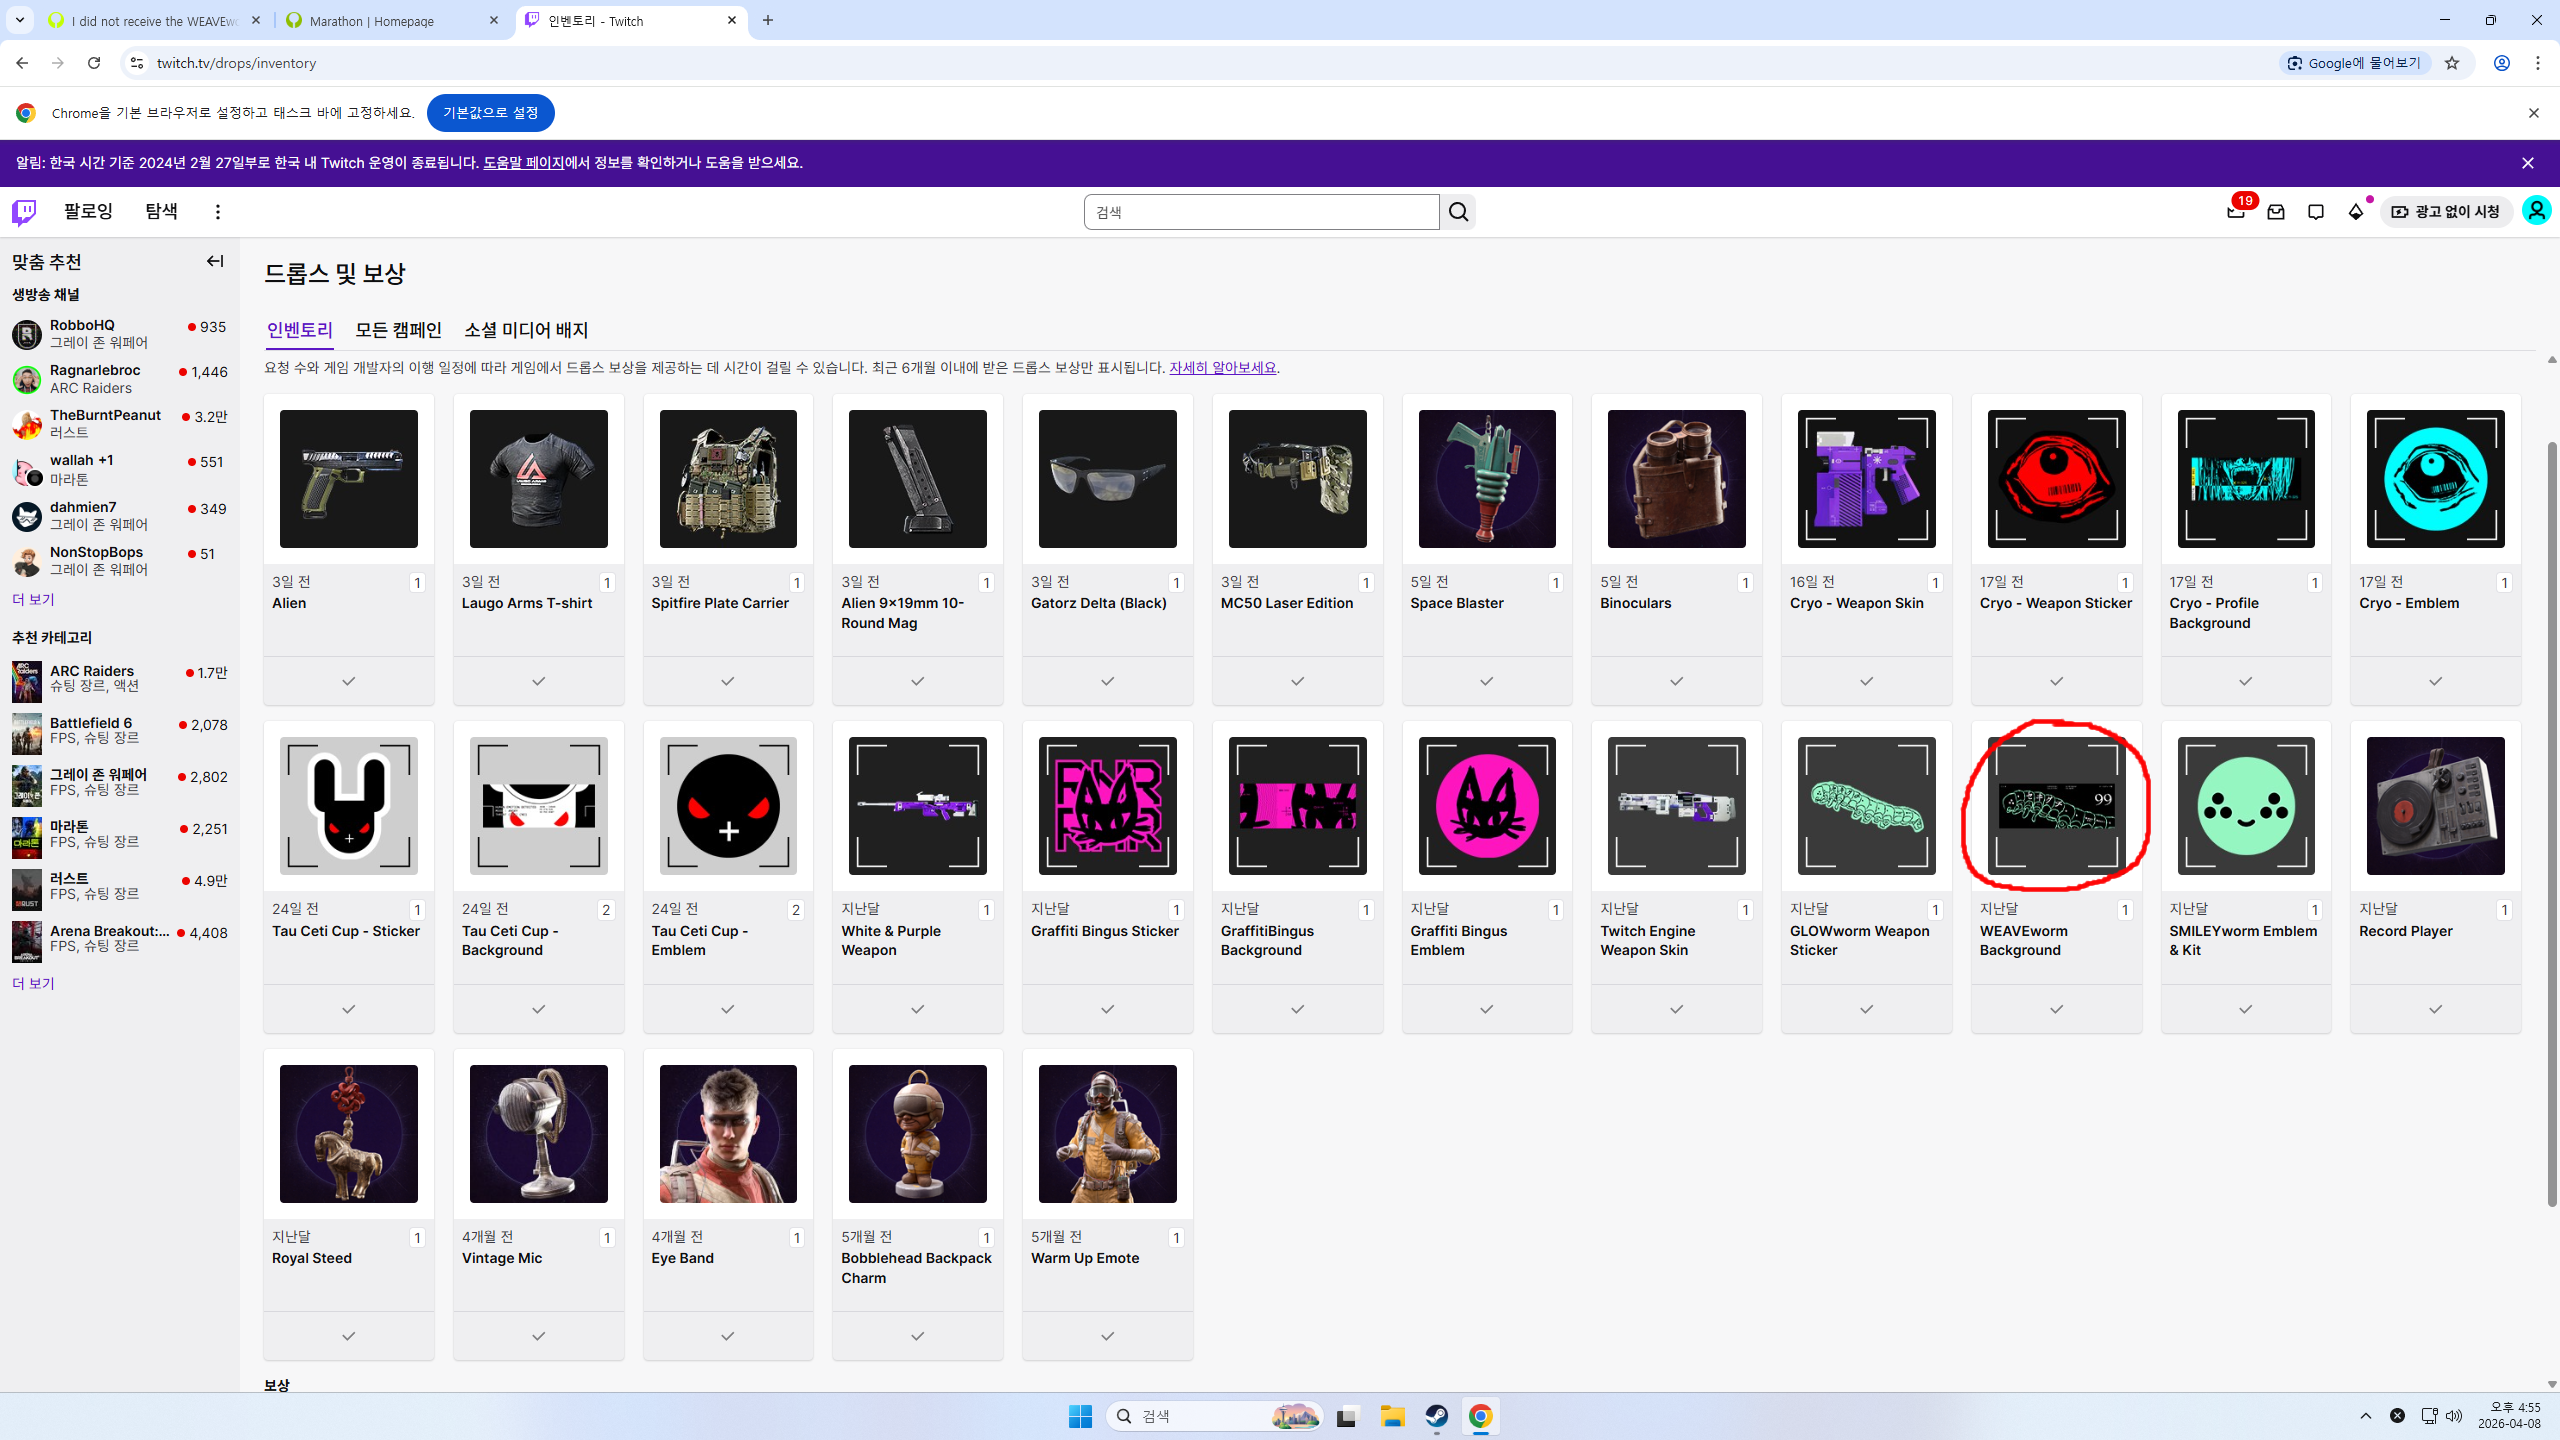
Task: Click the WEAVEworm Background thumbnail
Action: pyautogui.click(x=2056, y=806)
